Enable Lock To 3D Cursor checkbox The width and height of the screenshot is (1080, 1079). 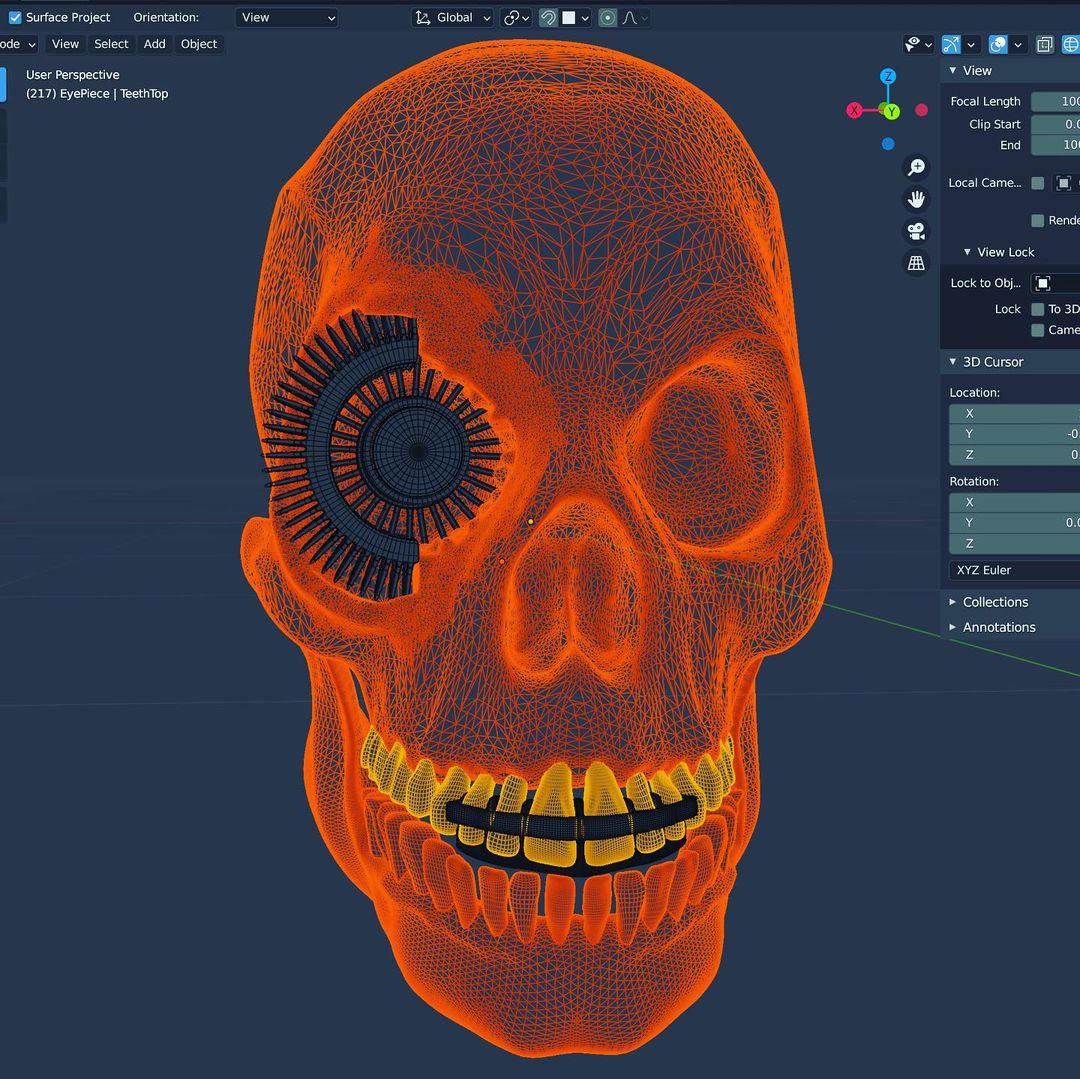pos(1038,309)
